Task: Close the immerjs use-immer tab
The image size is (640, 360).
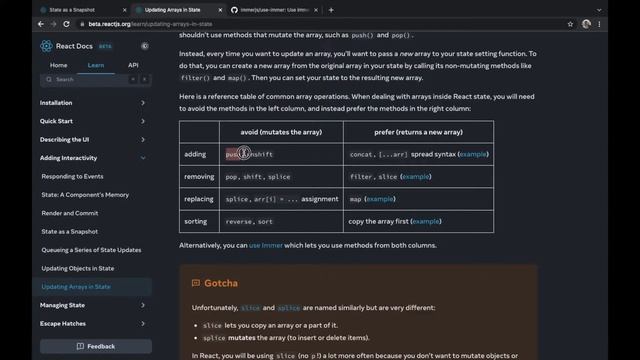Action: (x=316, y=10)
